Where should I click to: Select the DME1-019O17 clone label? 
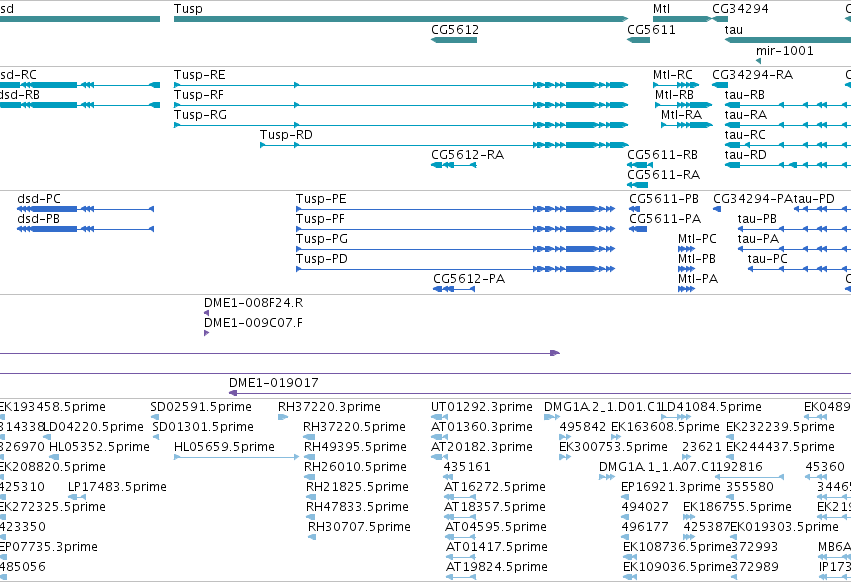point(274,383)
